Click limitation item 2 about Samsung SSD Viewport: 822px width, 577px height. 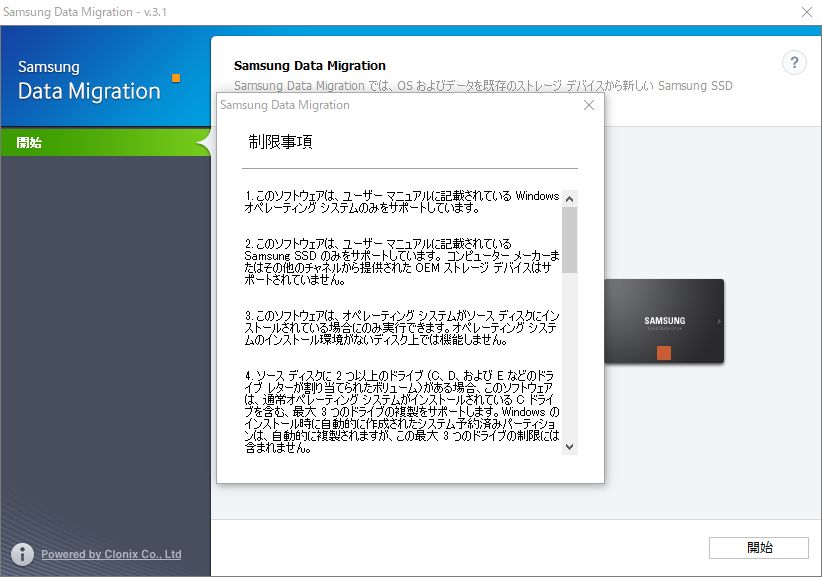coord(402,262)
